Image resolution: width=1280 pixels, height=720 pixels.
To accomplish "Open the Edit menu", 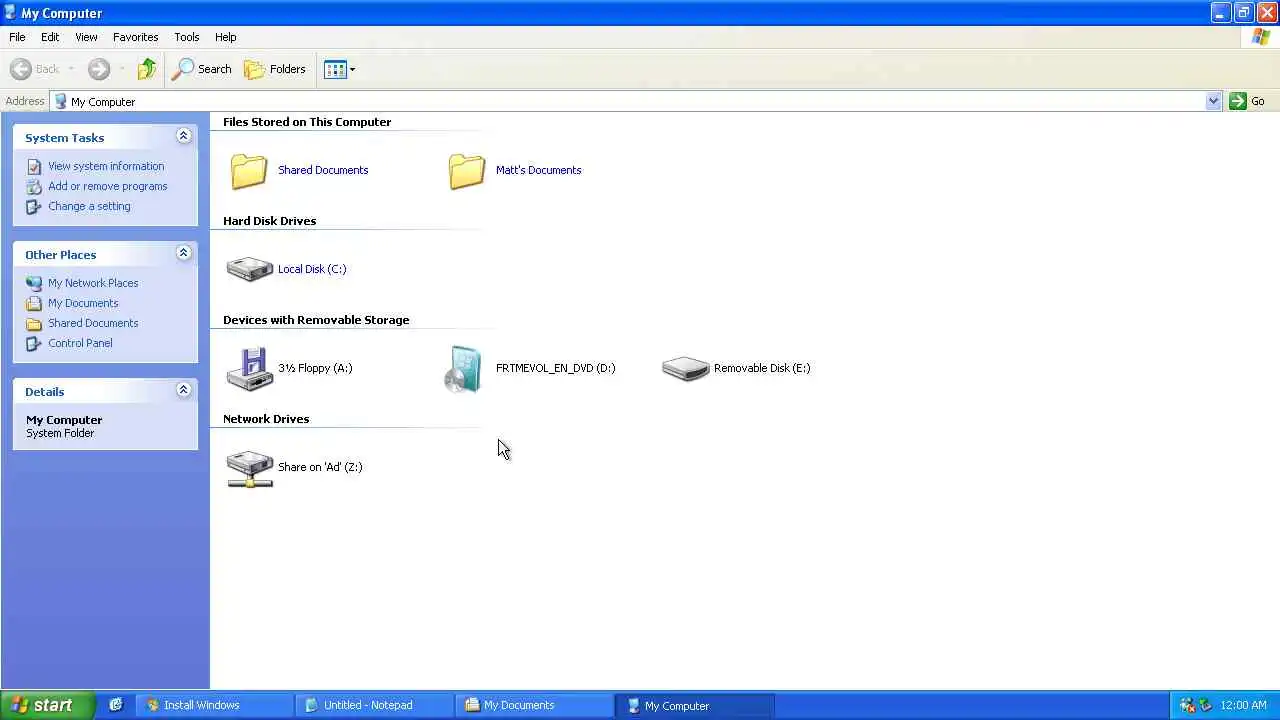I will coord(50,37).
